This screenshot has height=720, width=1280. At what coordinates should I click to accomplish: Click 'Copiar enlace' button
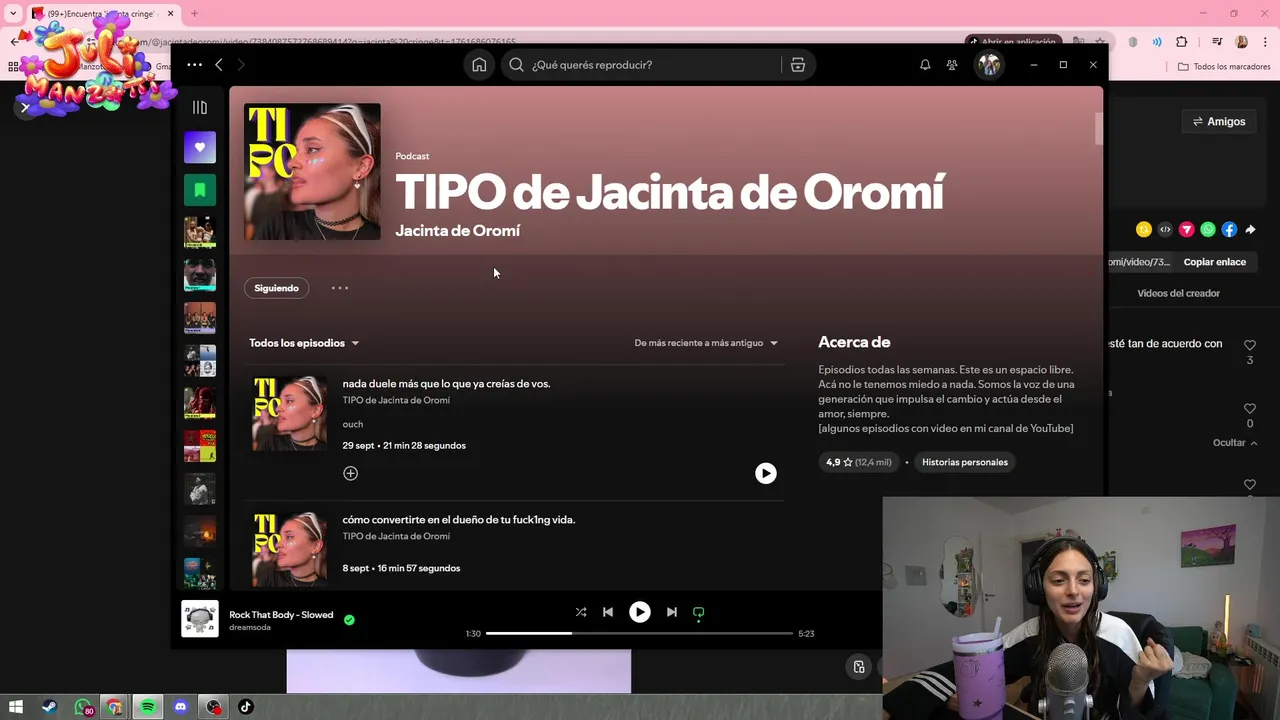click(x=1214, y=262)
